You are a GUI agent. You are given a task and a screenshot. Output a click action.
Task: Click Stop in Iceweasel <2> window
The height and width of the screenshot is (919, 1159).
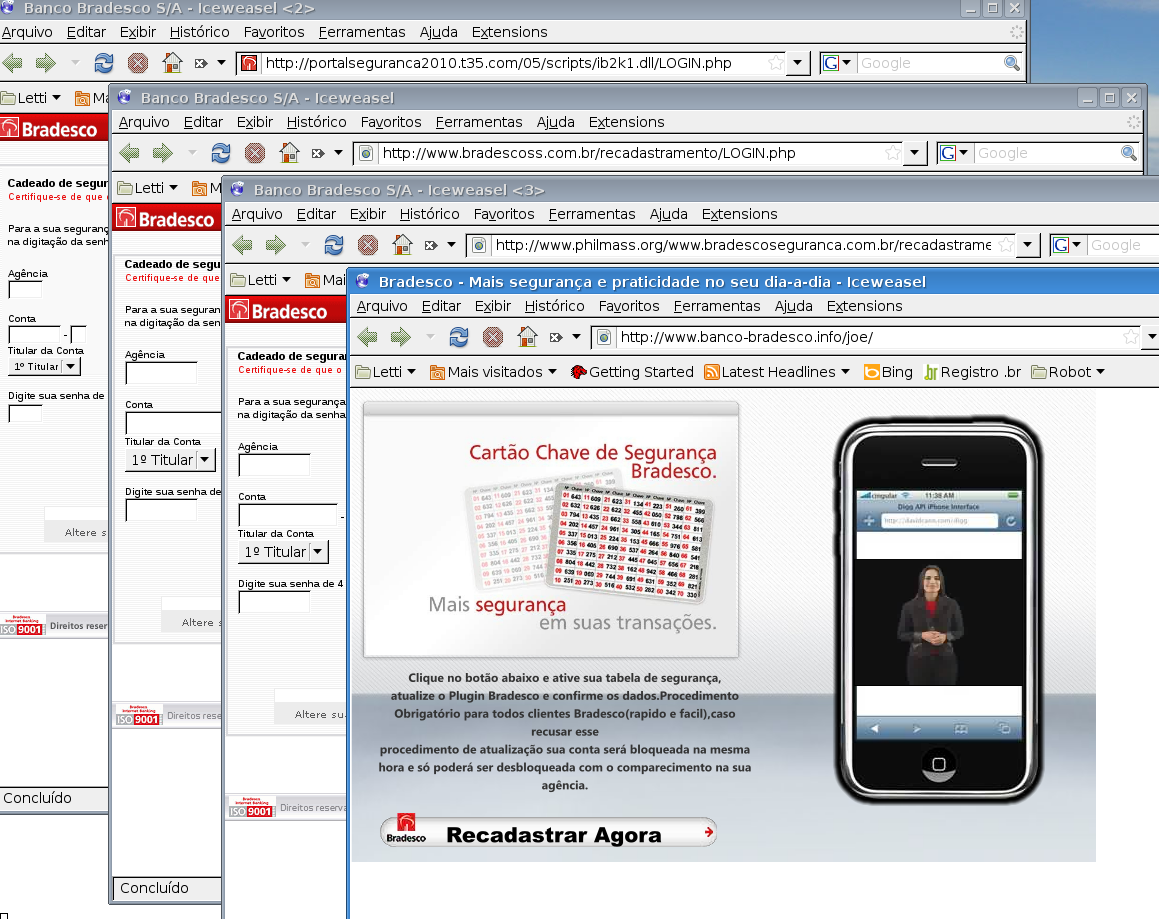coord(138,63)
